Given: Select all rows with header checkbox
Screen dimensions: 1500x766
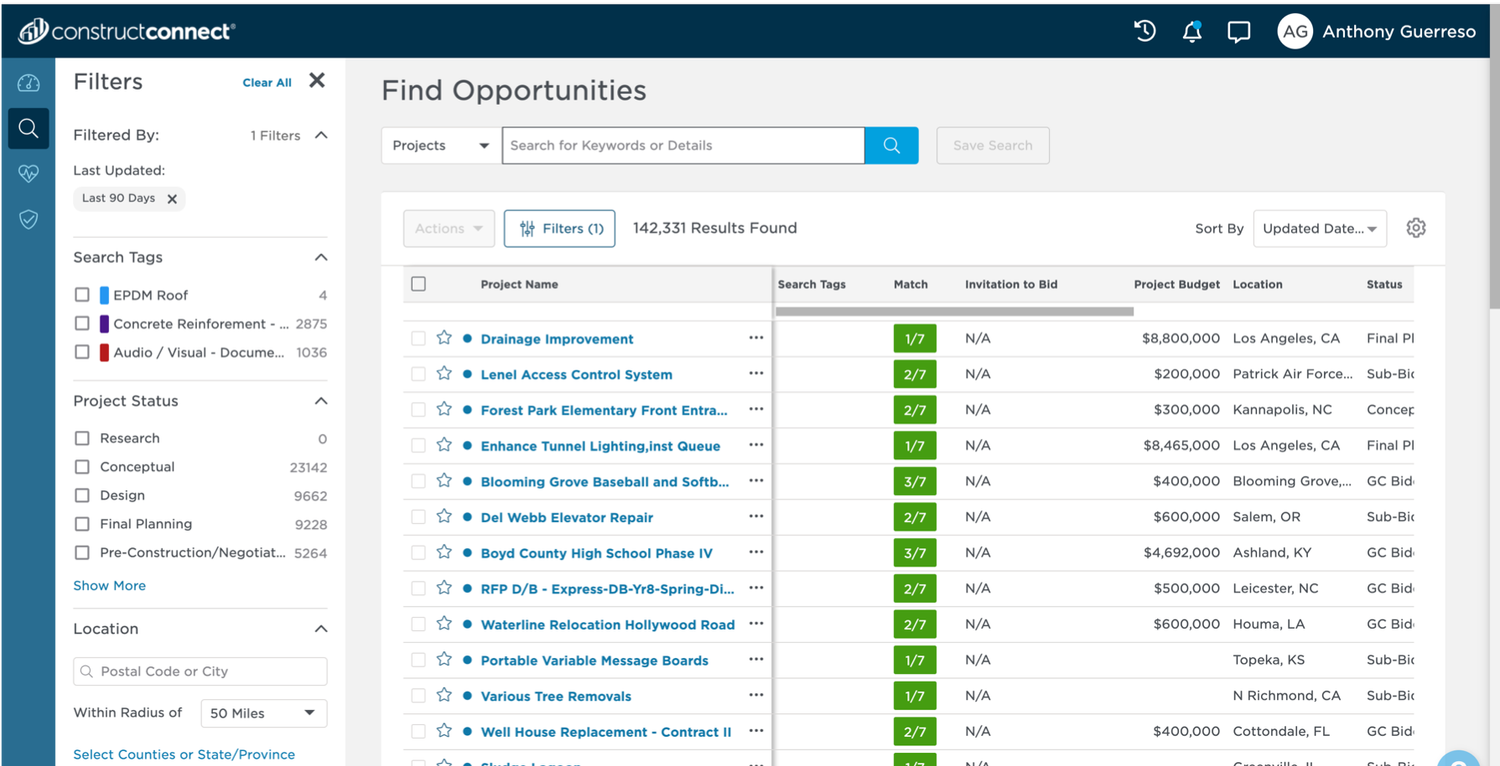Looking at the screenshot, I should click(418, 284).
